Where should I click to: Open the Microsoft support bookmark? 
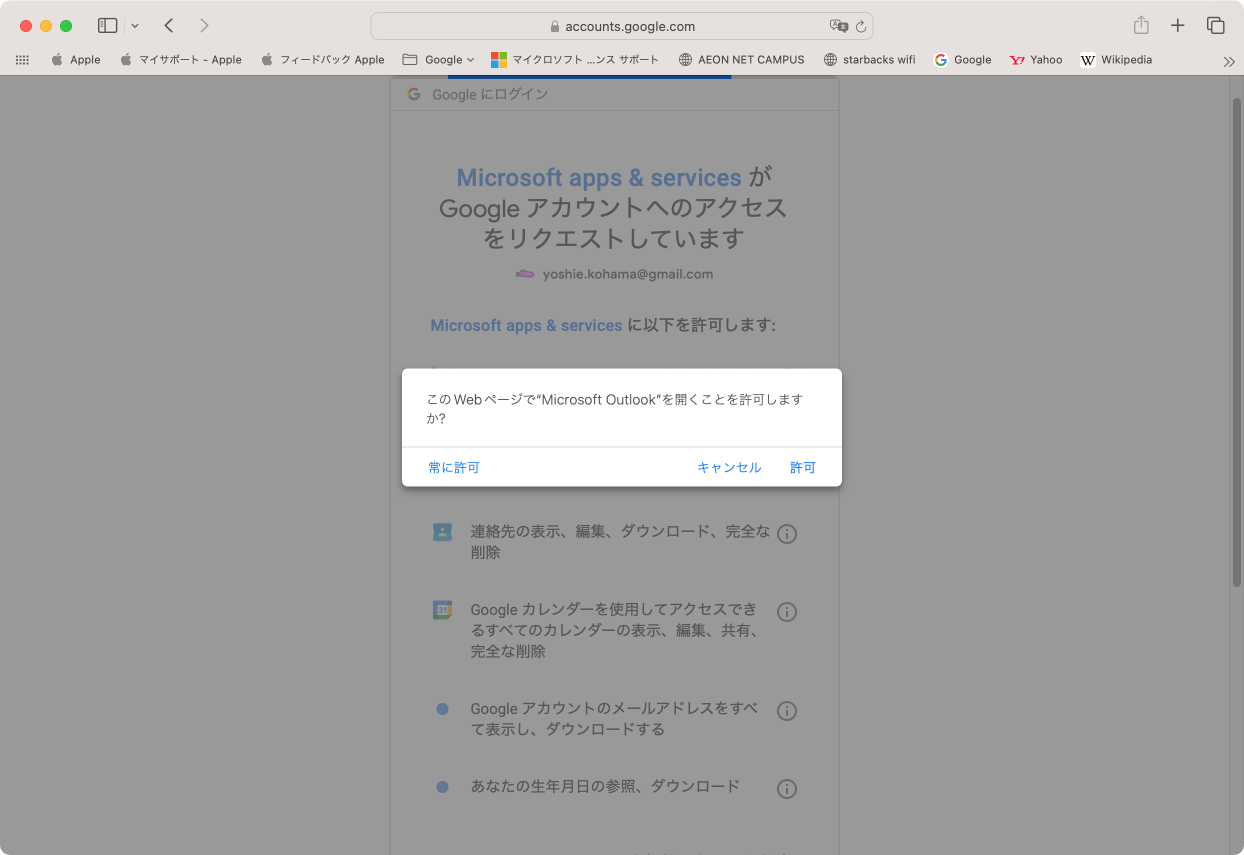575,60
